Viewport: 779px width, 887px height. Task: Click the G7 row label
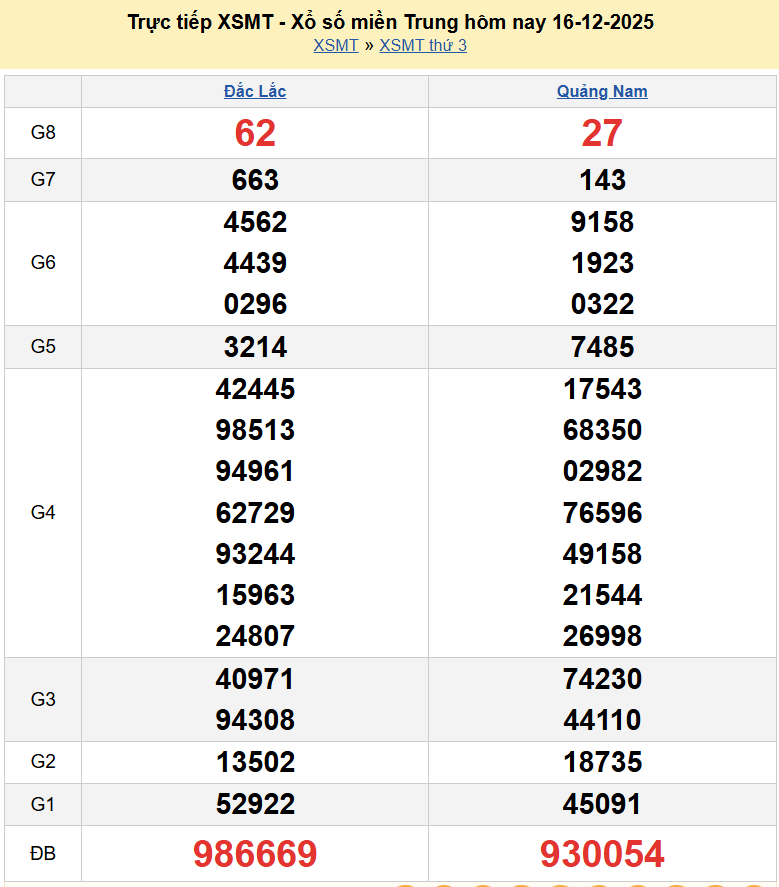tap(43, 179)
